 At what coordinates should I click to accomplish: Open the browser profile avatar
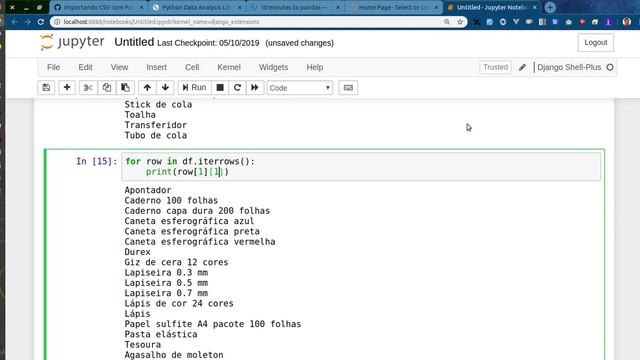[627, 22]
